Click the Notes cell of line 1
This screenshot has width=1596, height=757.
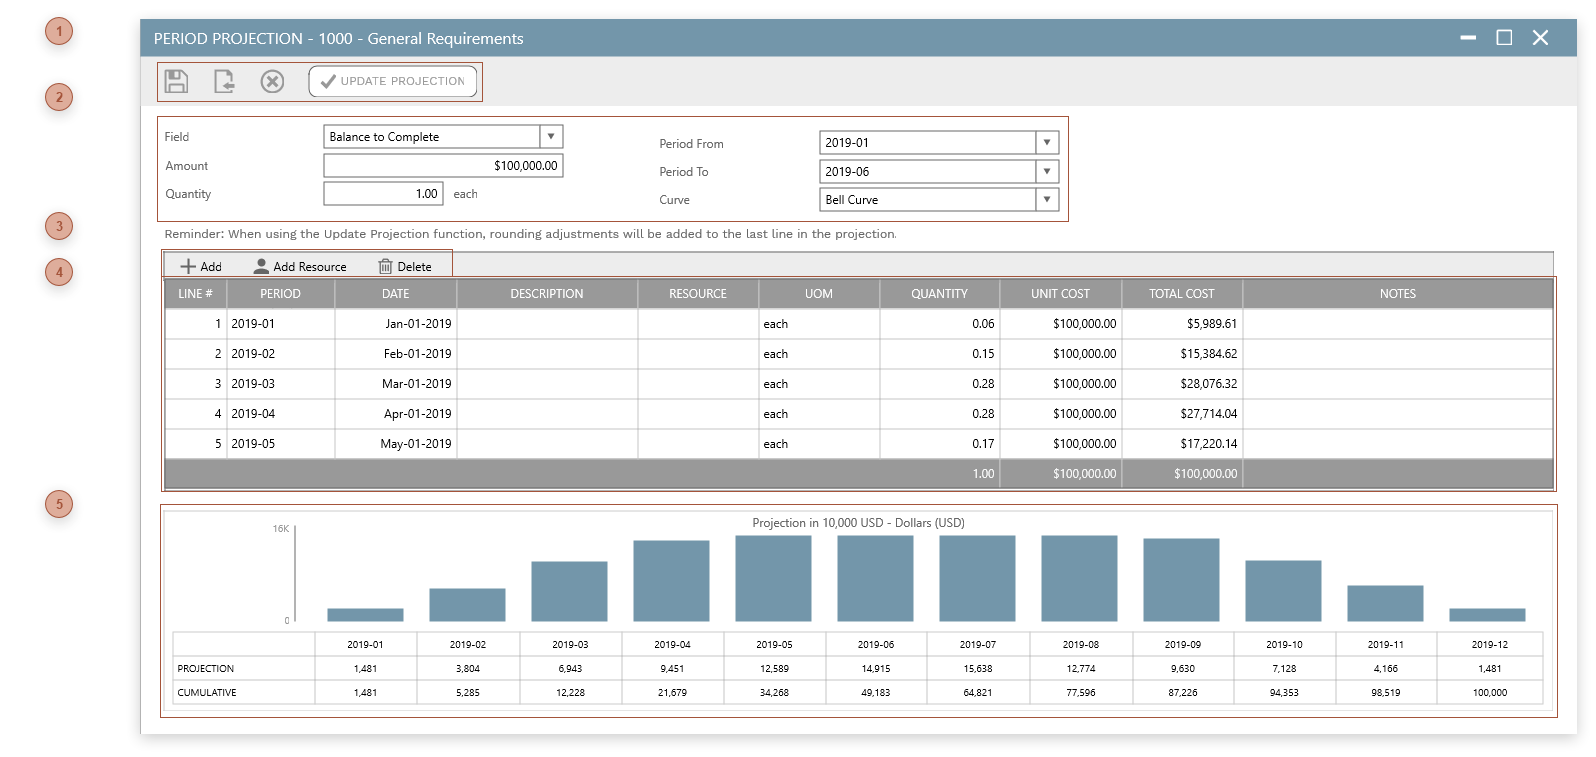1397,324
